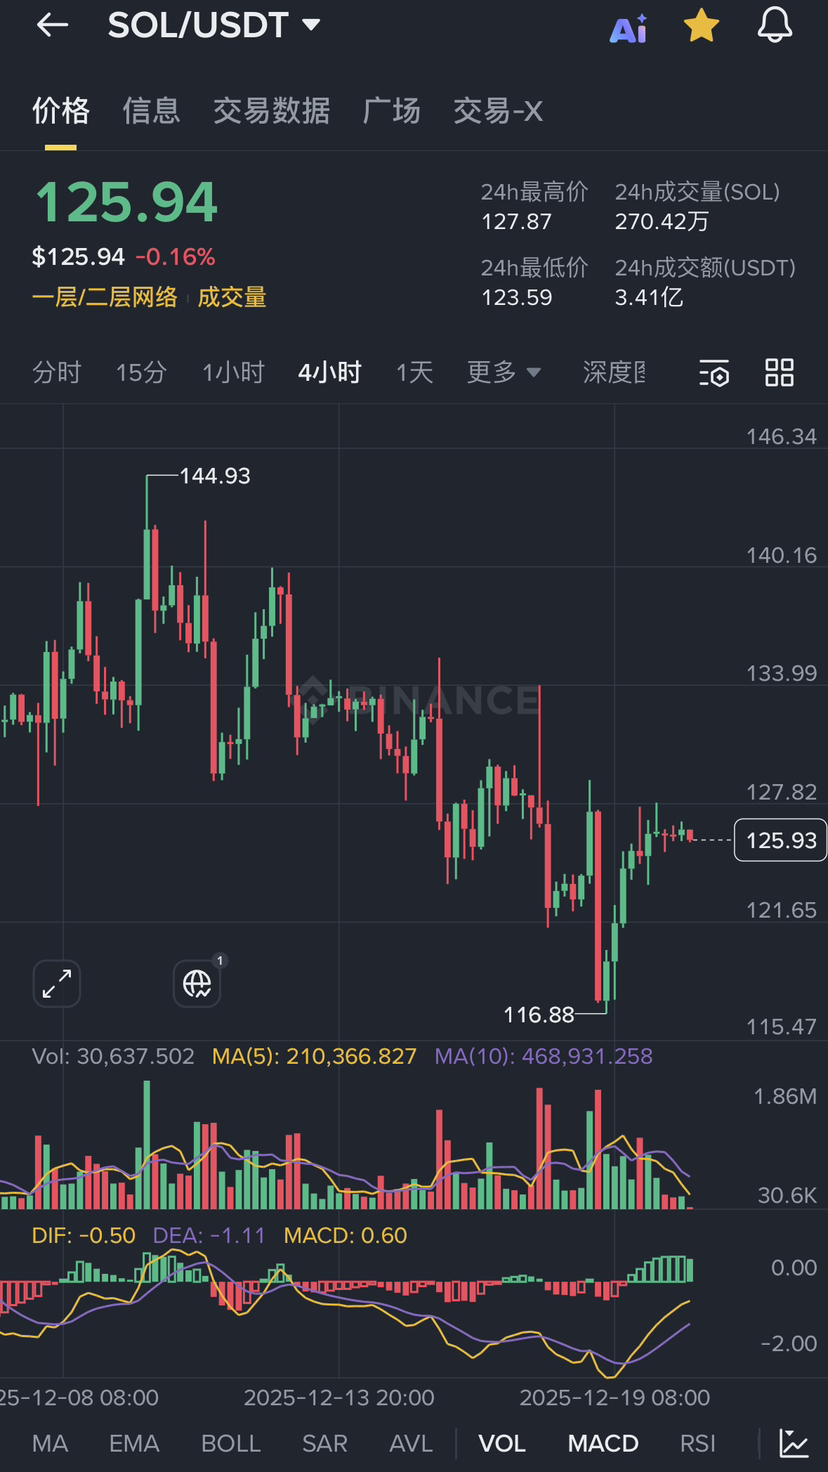Select the 1天 timeframe
The width and height of the screenshot is (828, 1472).
[x=414, y=373]
